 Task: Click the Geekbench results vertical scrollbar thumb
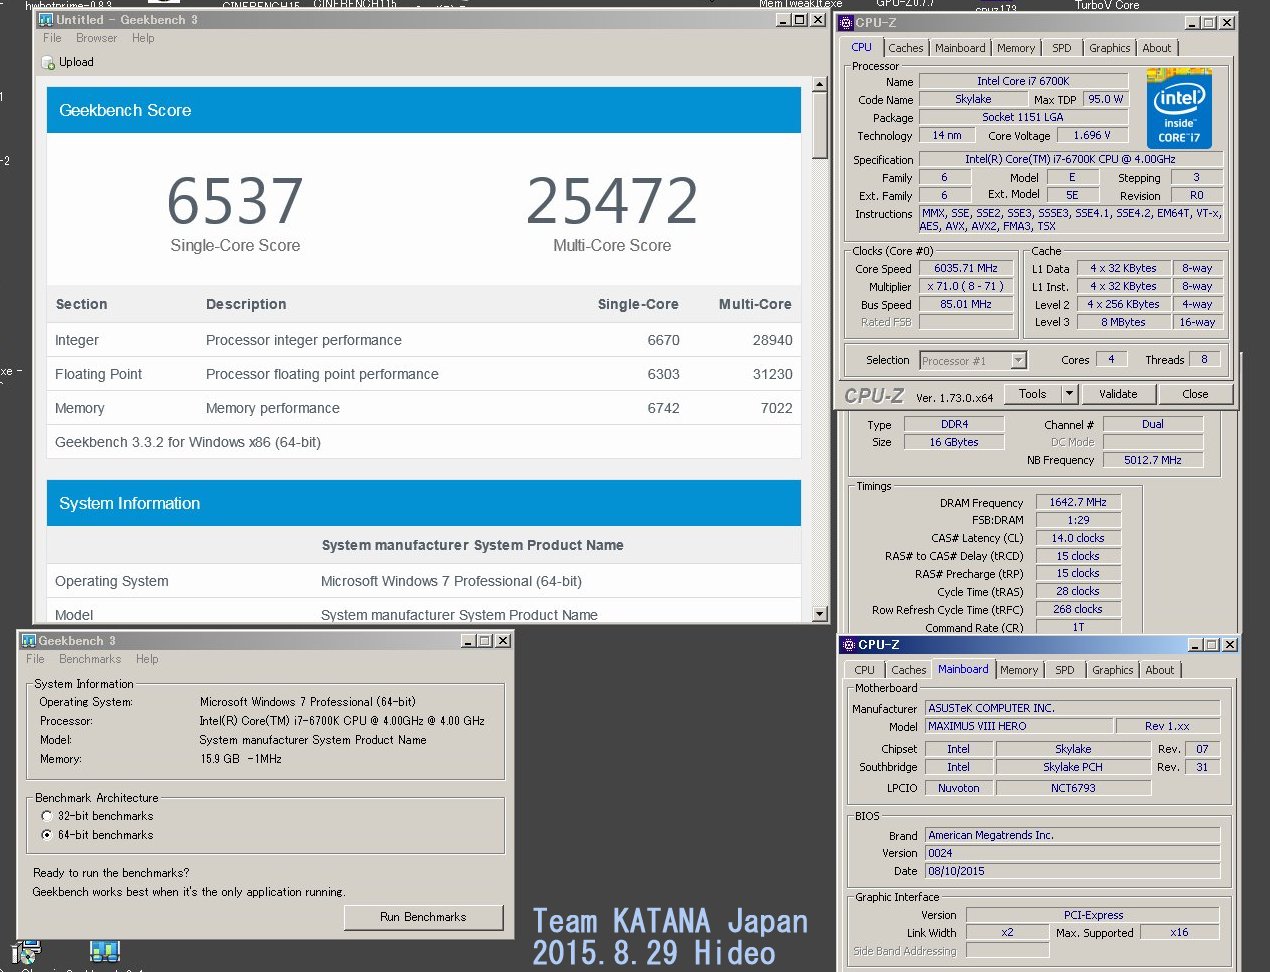pyautogui.click(x=819, y=126)
